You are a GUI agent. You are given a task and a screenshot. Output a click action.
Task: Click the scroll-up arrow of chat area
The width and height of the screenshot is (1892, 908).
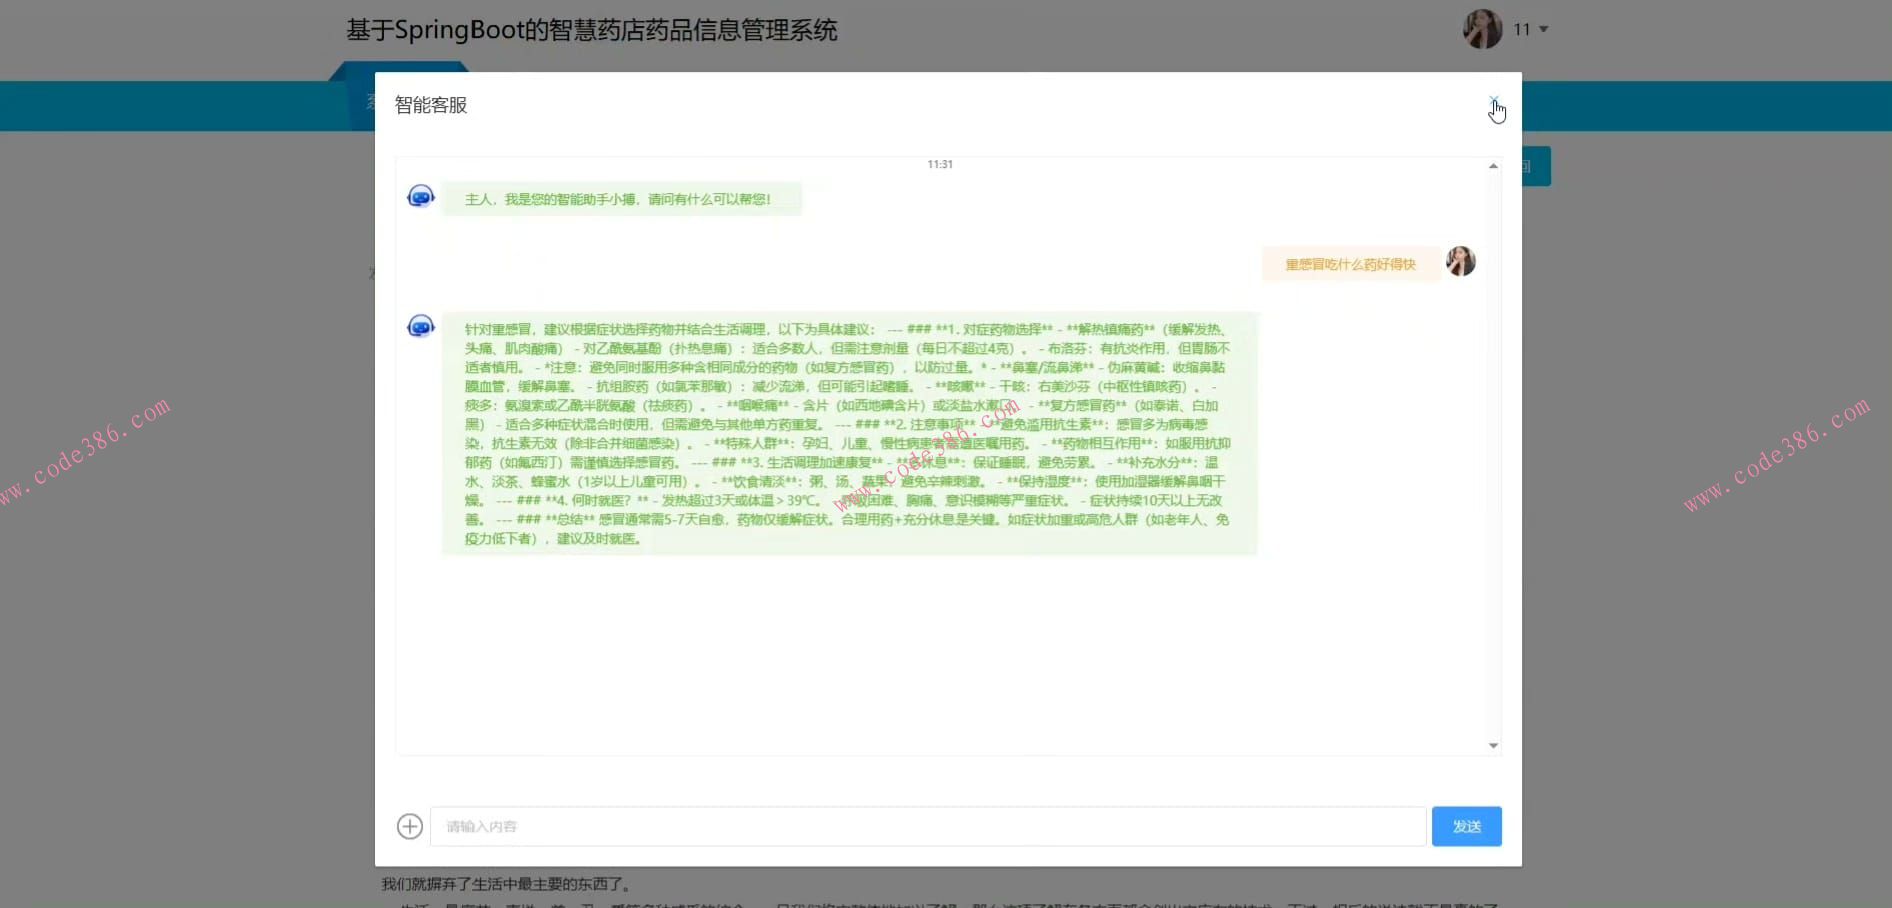point(1494,165)
